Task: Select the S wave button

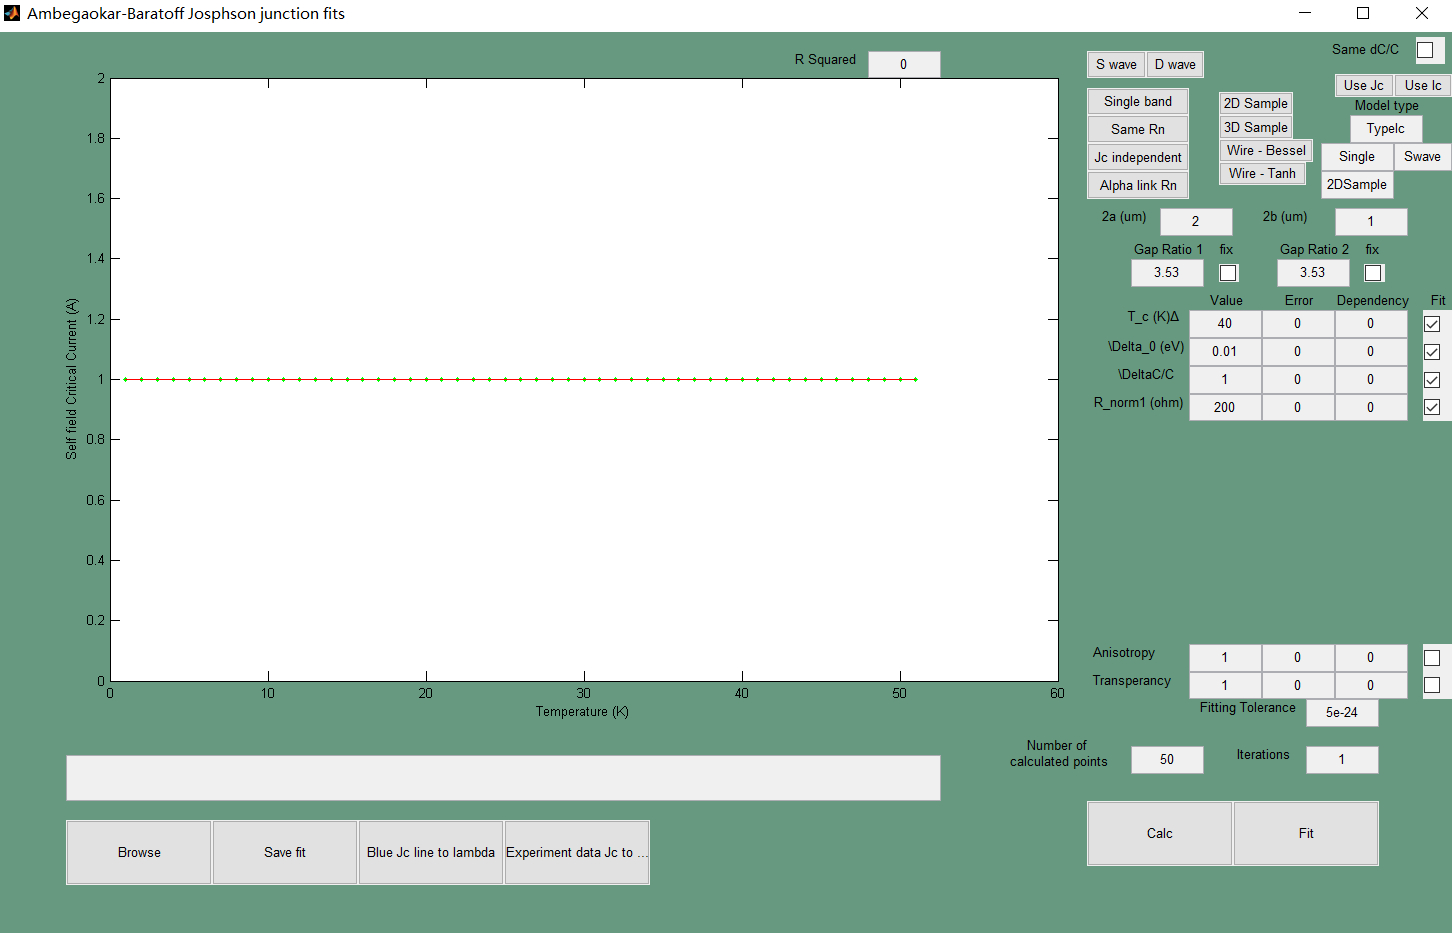Action: pyautogui.click(x=1116, y=65)
